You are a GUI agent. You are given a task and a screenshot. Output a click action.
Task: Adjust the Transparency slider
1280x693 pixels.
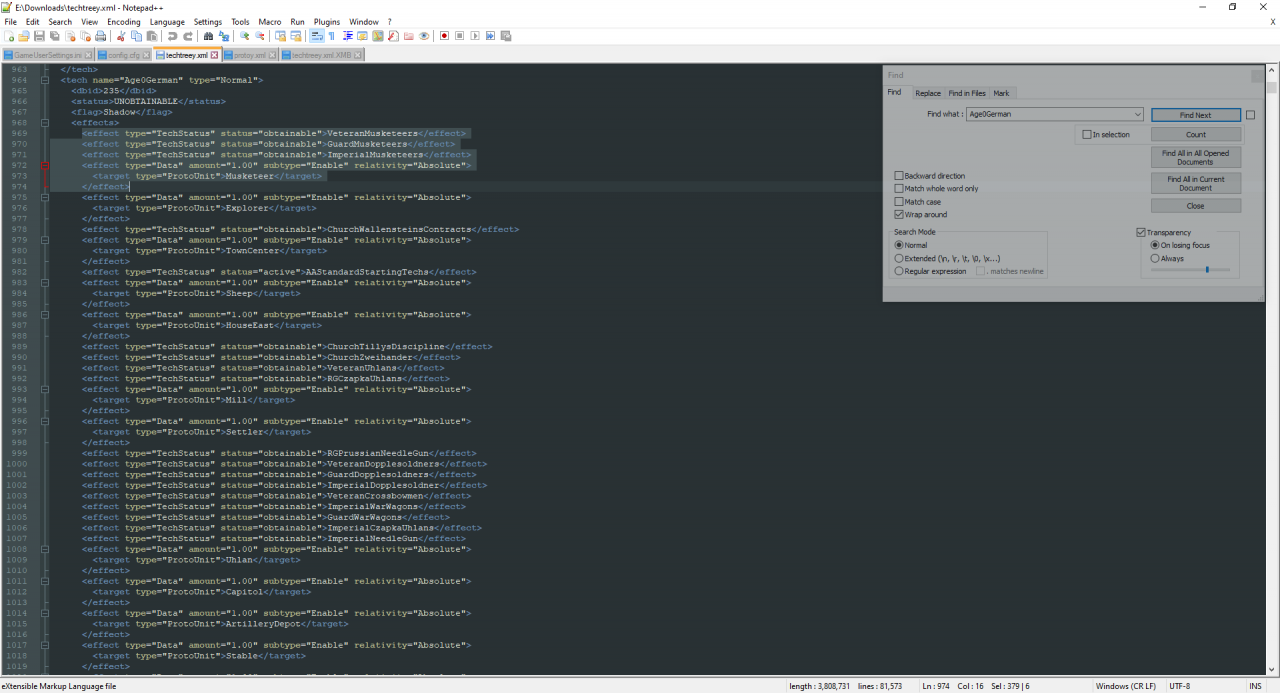tap(1207, 269)
